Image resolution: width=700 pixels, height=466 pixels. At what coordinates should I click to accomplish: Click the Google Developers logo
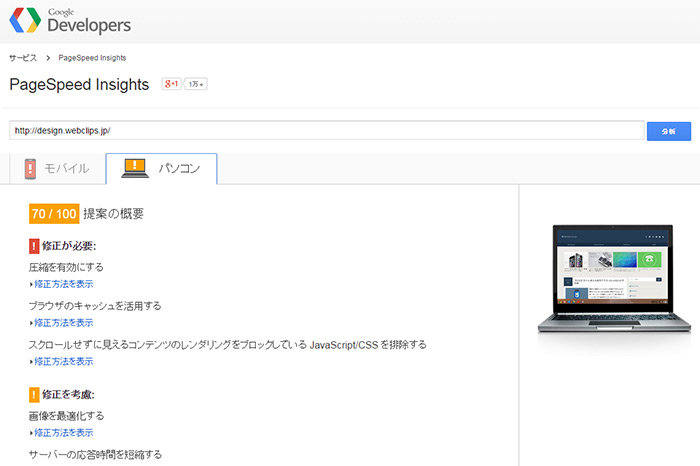point(70,21)
